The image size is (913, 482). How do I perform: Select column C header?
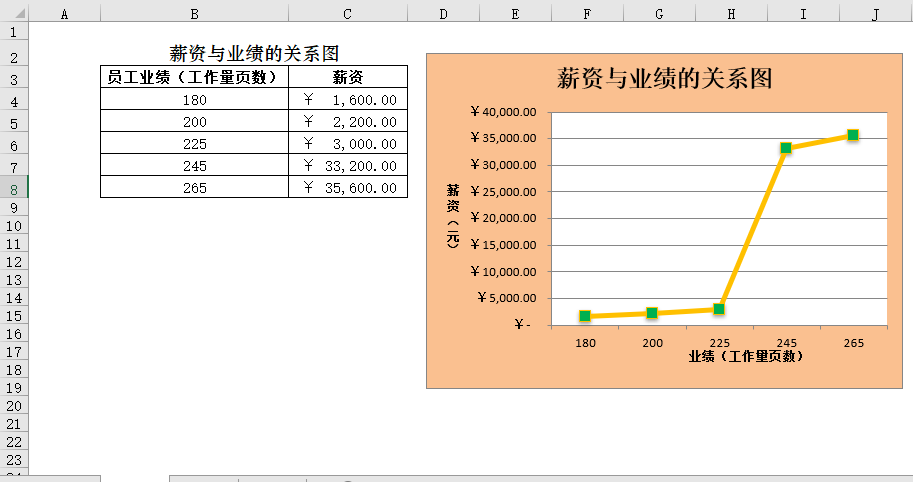click(347, 13)
